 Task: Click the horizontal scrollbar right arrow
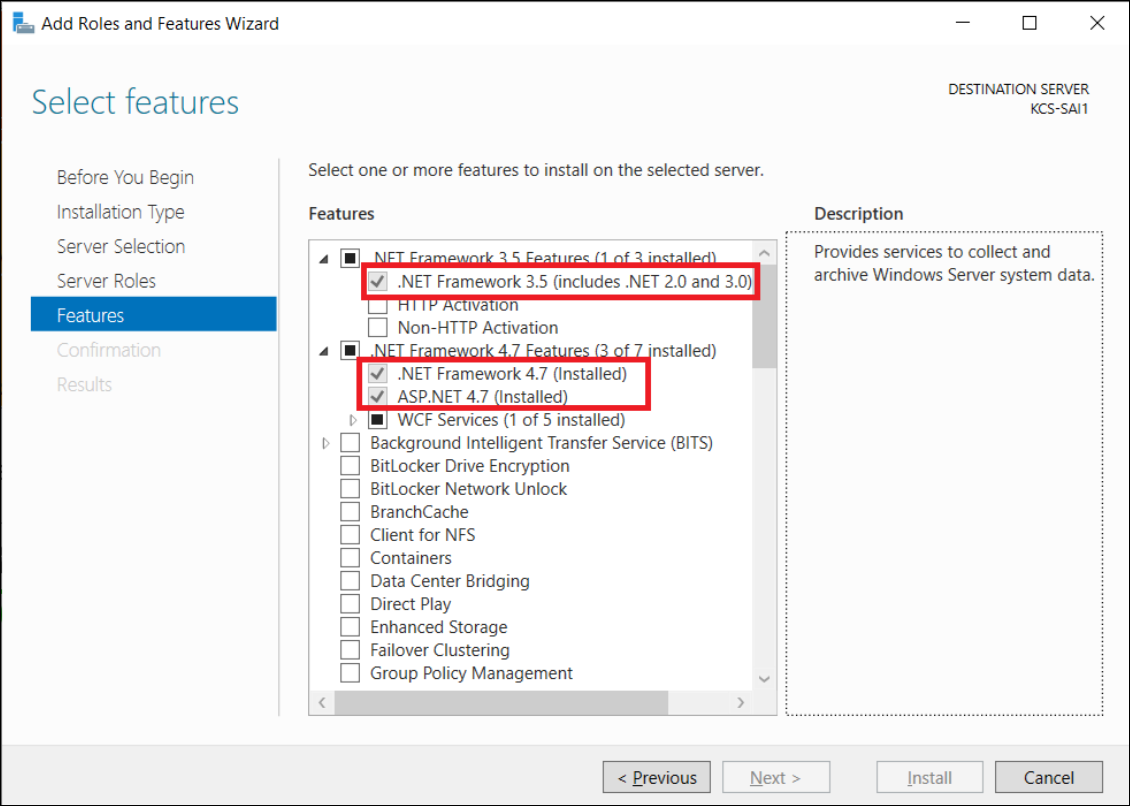[741, 703]
